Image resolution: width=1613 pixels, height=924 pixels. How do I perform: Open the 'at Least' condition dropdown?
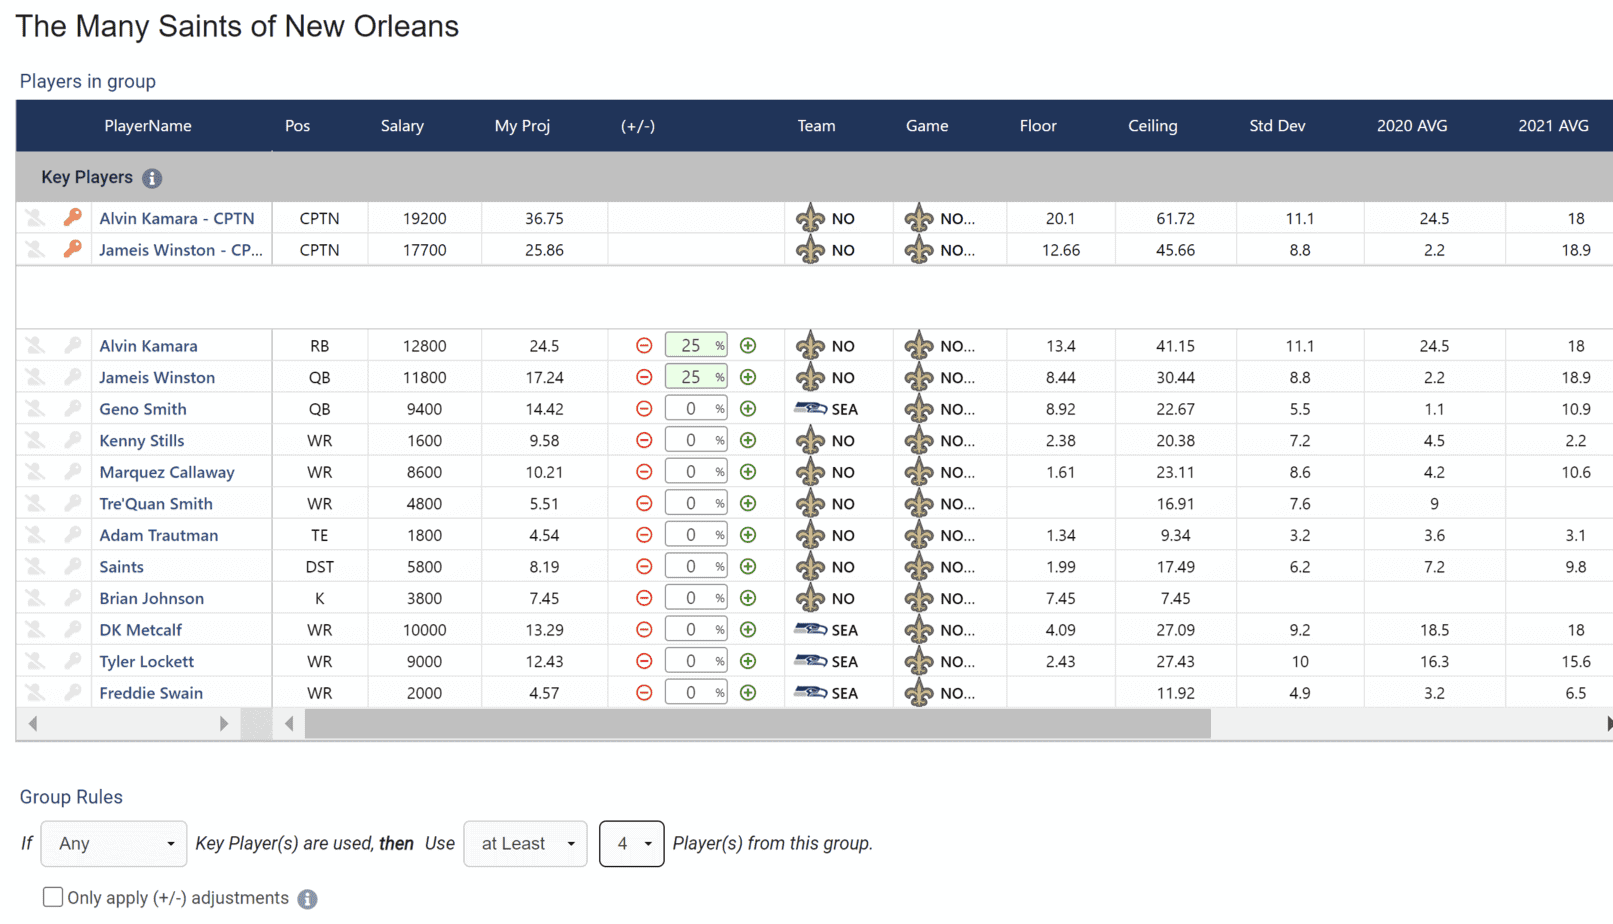(x=525, y=843)
